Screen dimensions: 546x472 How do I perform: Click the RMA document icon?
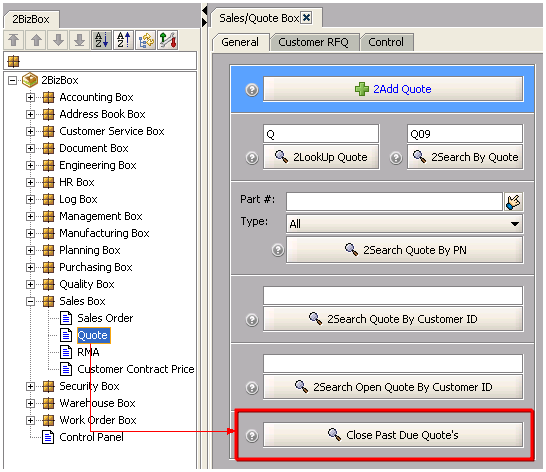coord(66,352)
